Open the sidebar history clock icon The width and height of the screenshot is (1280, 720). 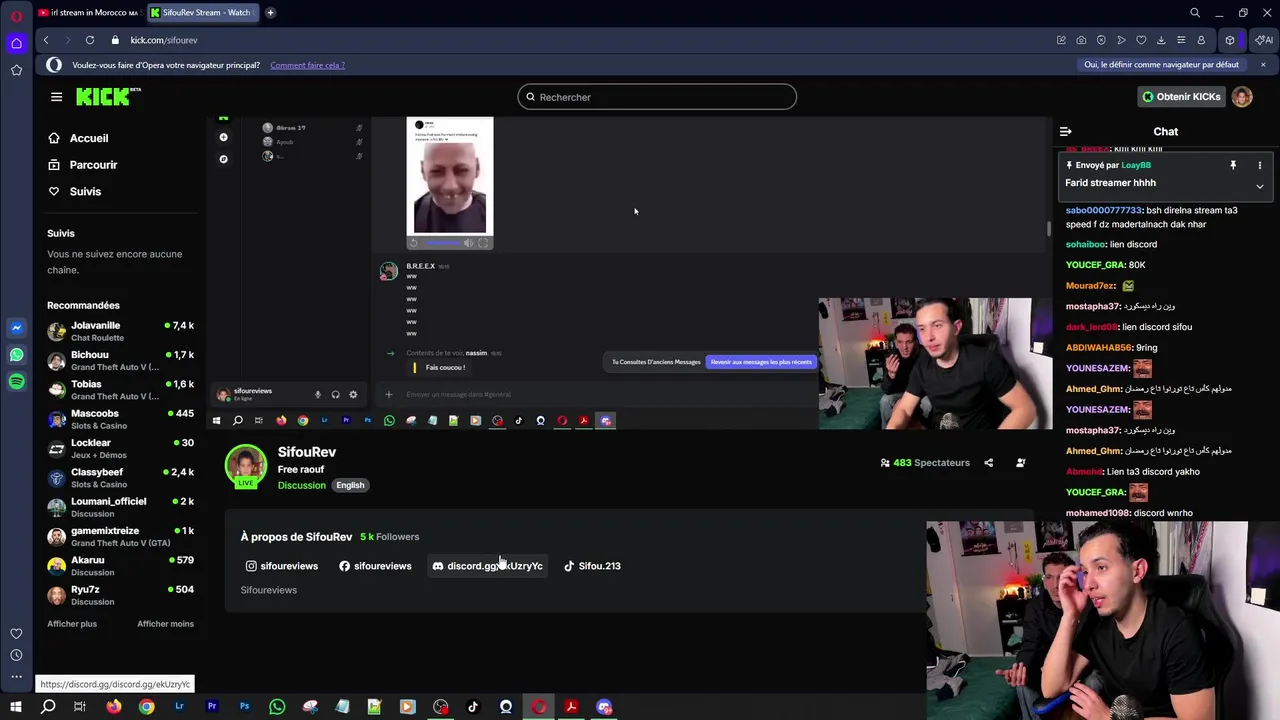pyautogui.click(x=16, y=655)
